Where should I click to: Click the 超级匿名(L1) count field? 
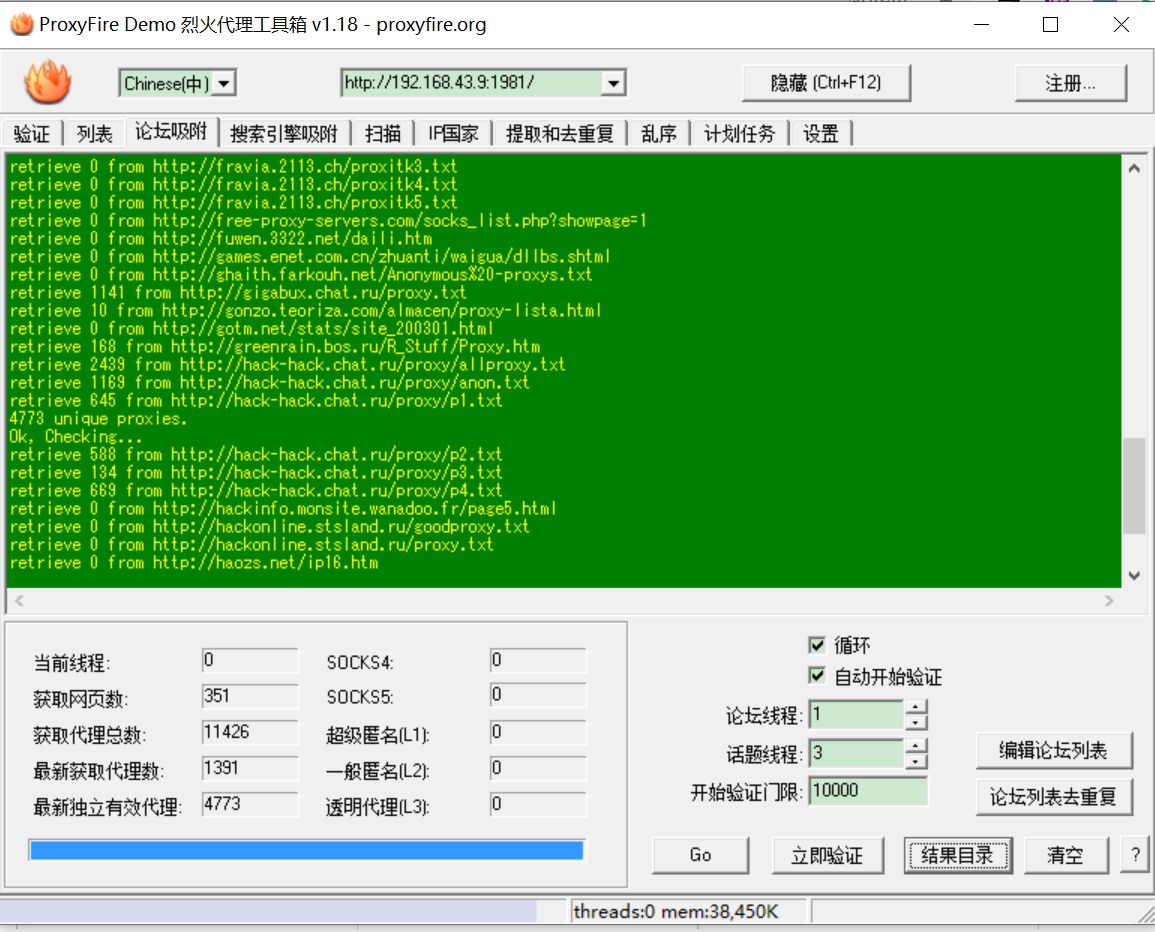pyautogui.click(x=538, y=732)
